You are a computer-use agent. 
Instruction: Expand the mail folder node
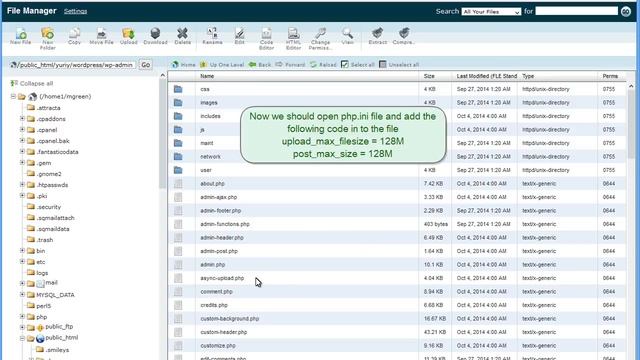click(22, 283)
